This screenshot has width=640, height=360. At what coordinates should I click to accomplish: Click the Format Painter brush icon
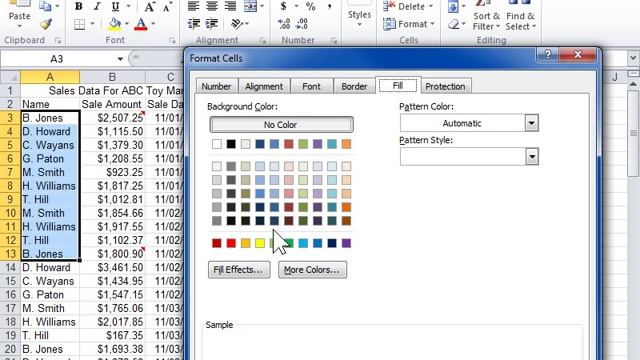(46, 24)
